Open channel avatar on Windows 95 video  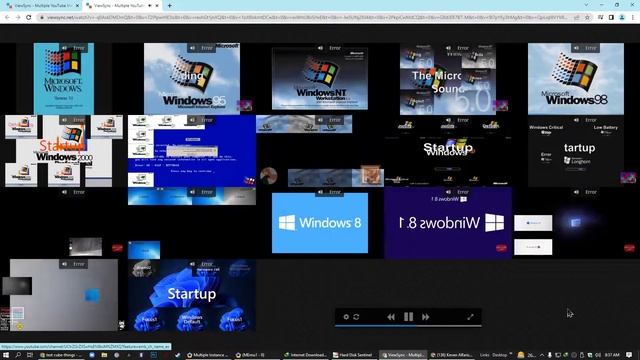click(245, 105)
